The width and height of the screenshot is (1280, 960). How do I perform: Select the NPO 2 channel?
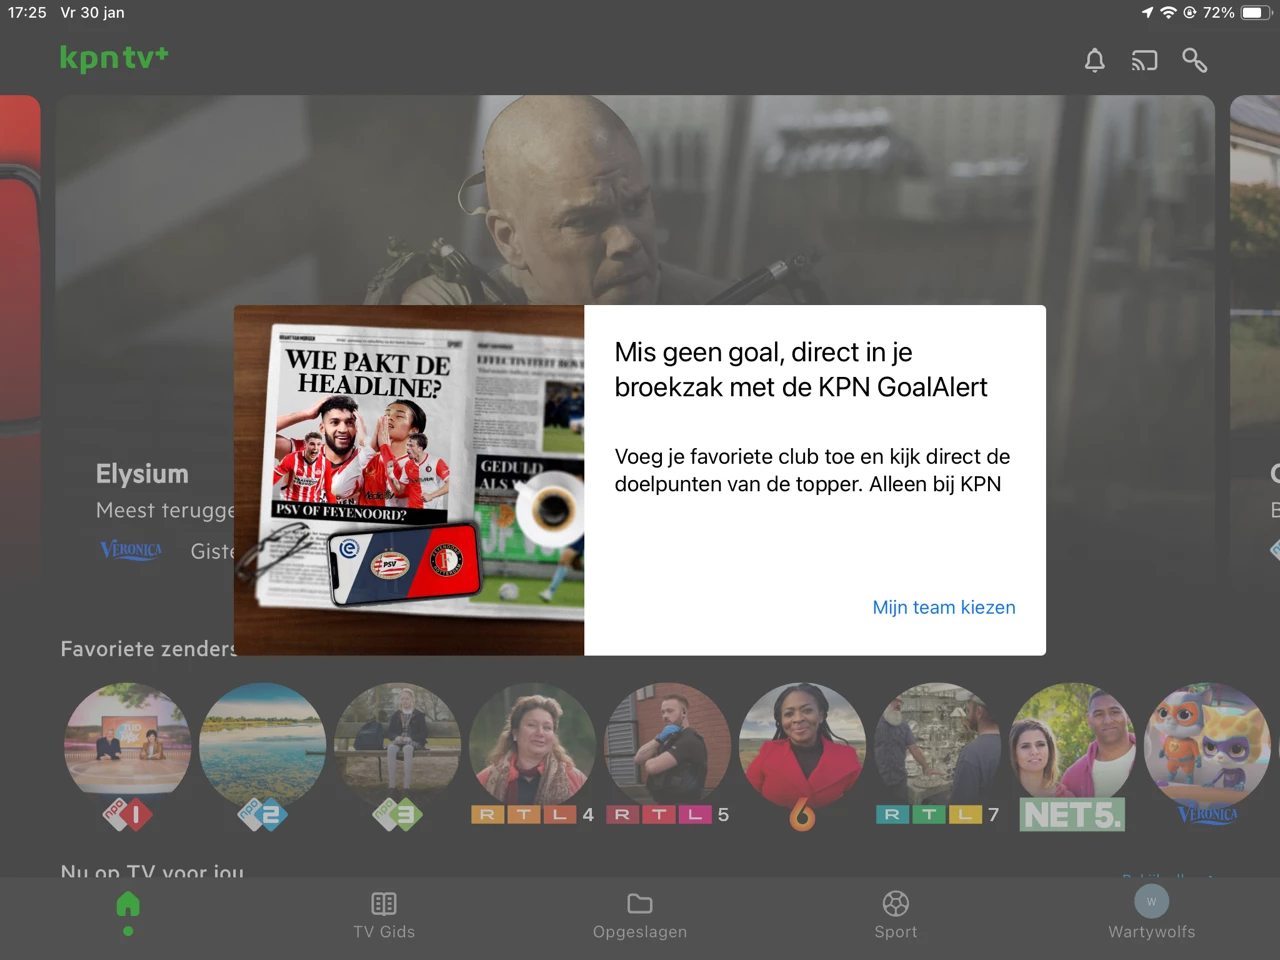click(262, 757)
